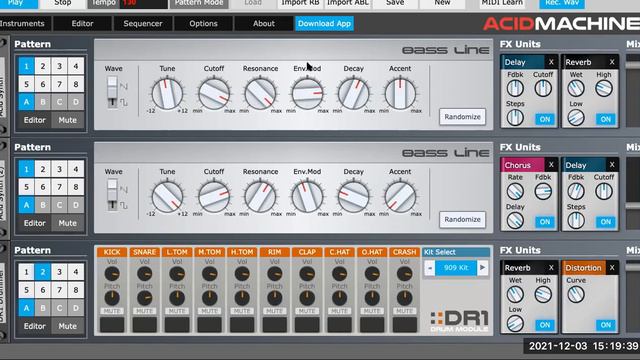Viewport: 640px width, 360px height.
Task: Mute the CLAP drum channel
Action: tap(307, 311)
